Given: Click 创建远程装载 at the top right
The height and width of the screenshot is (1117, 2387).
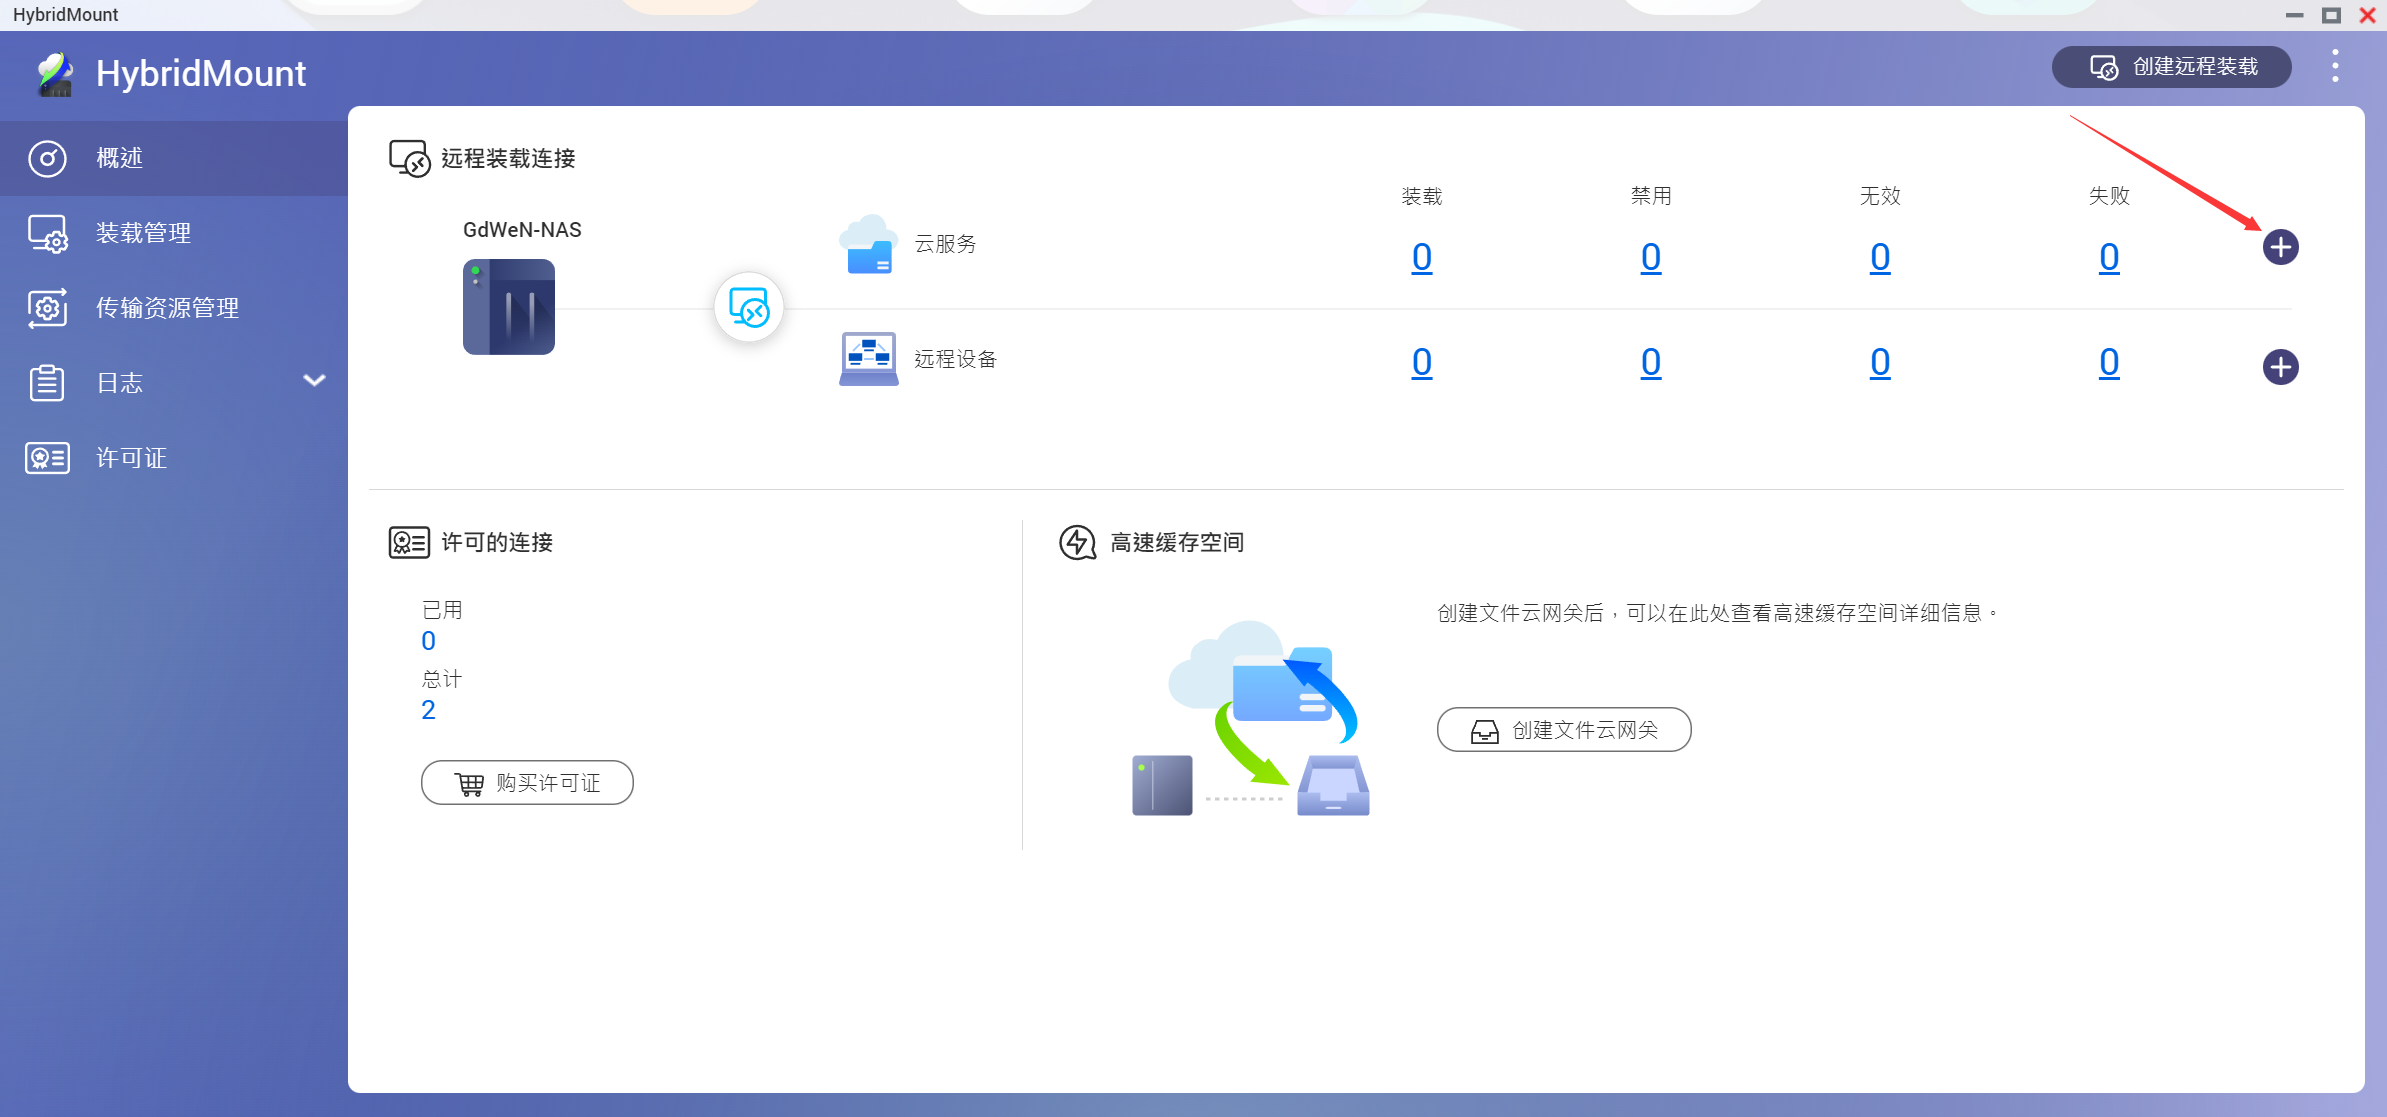Looking at the screenshot, I should (2170, 66).
